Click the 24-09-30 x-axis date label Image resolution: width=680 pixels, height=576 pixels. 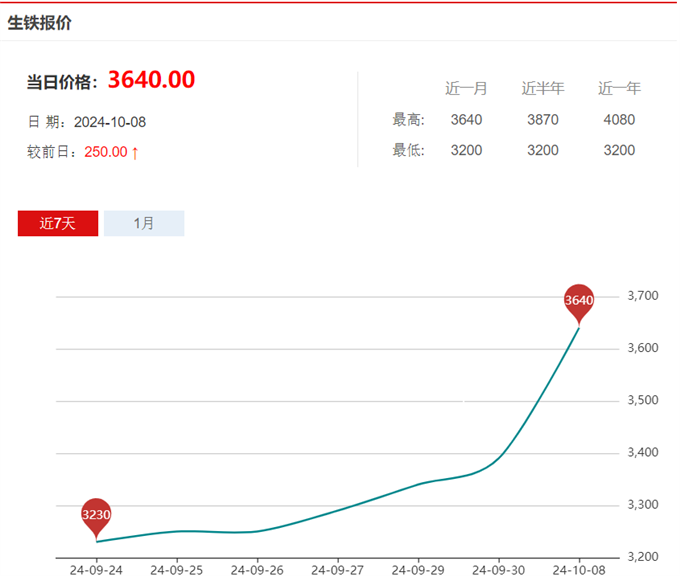click(x=499, y=569)
